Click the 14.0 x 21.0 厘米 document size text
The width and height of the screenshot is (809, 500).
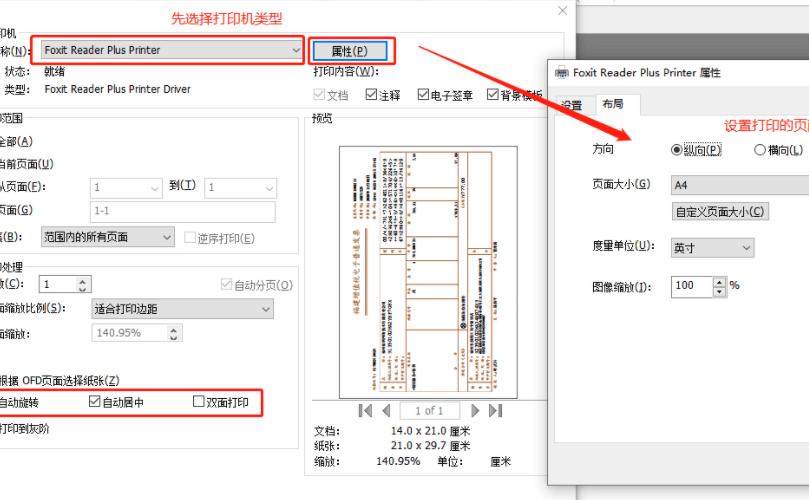(430, 430)
